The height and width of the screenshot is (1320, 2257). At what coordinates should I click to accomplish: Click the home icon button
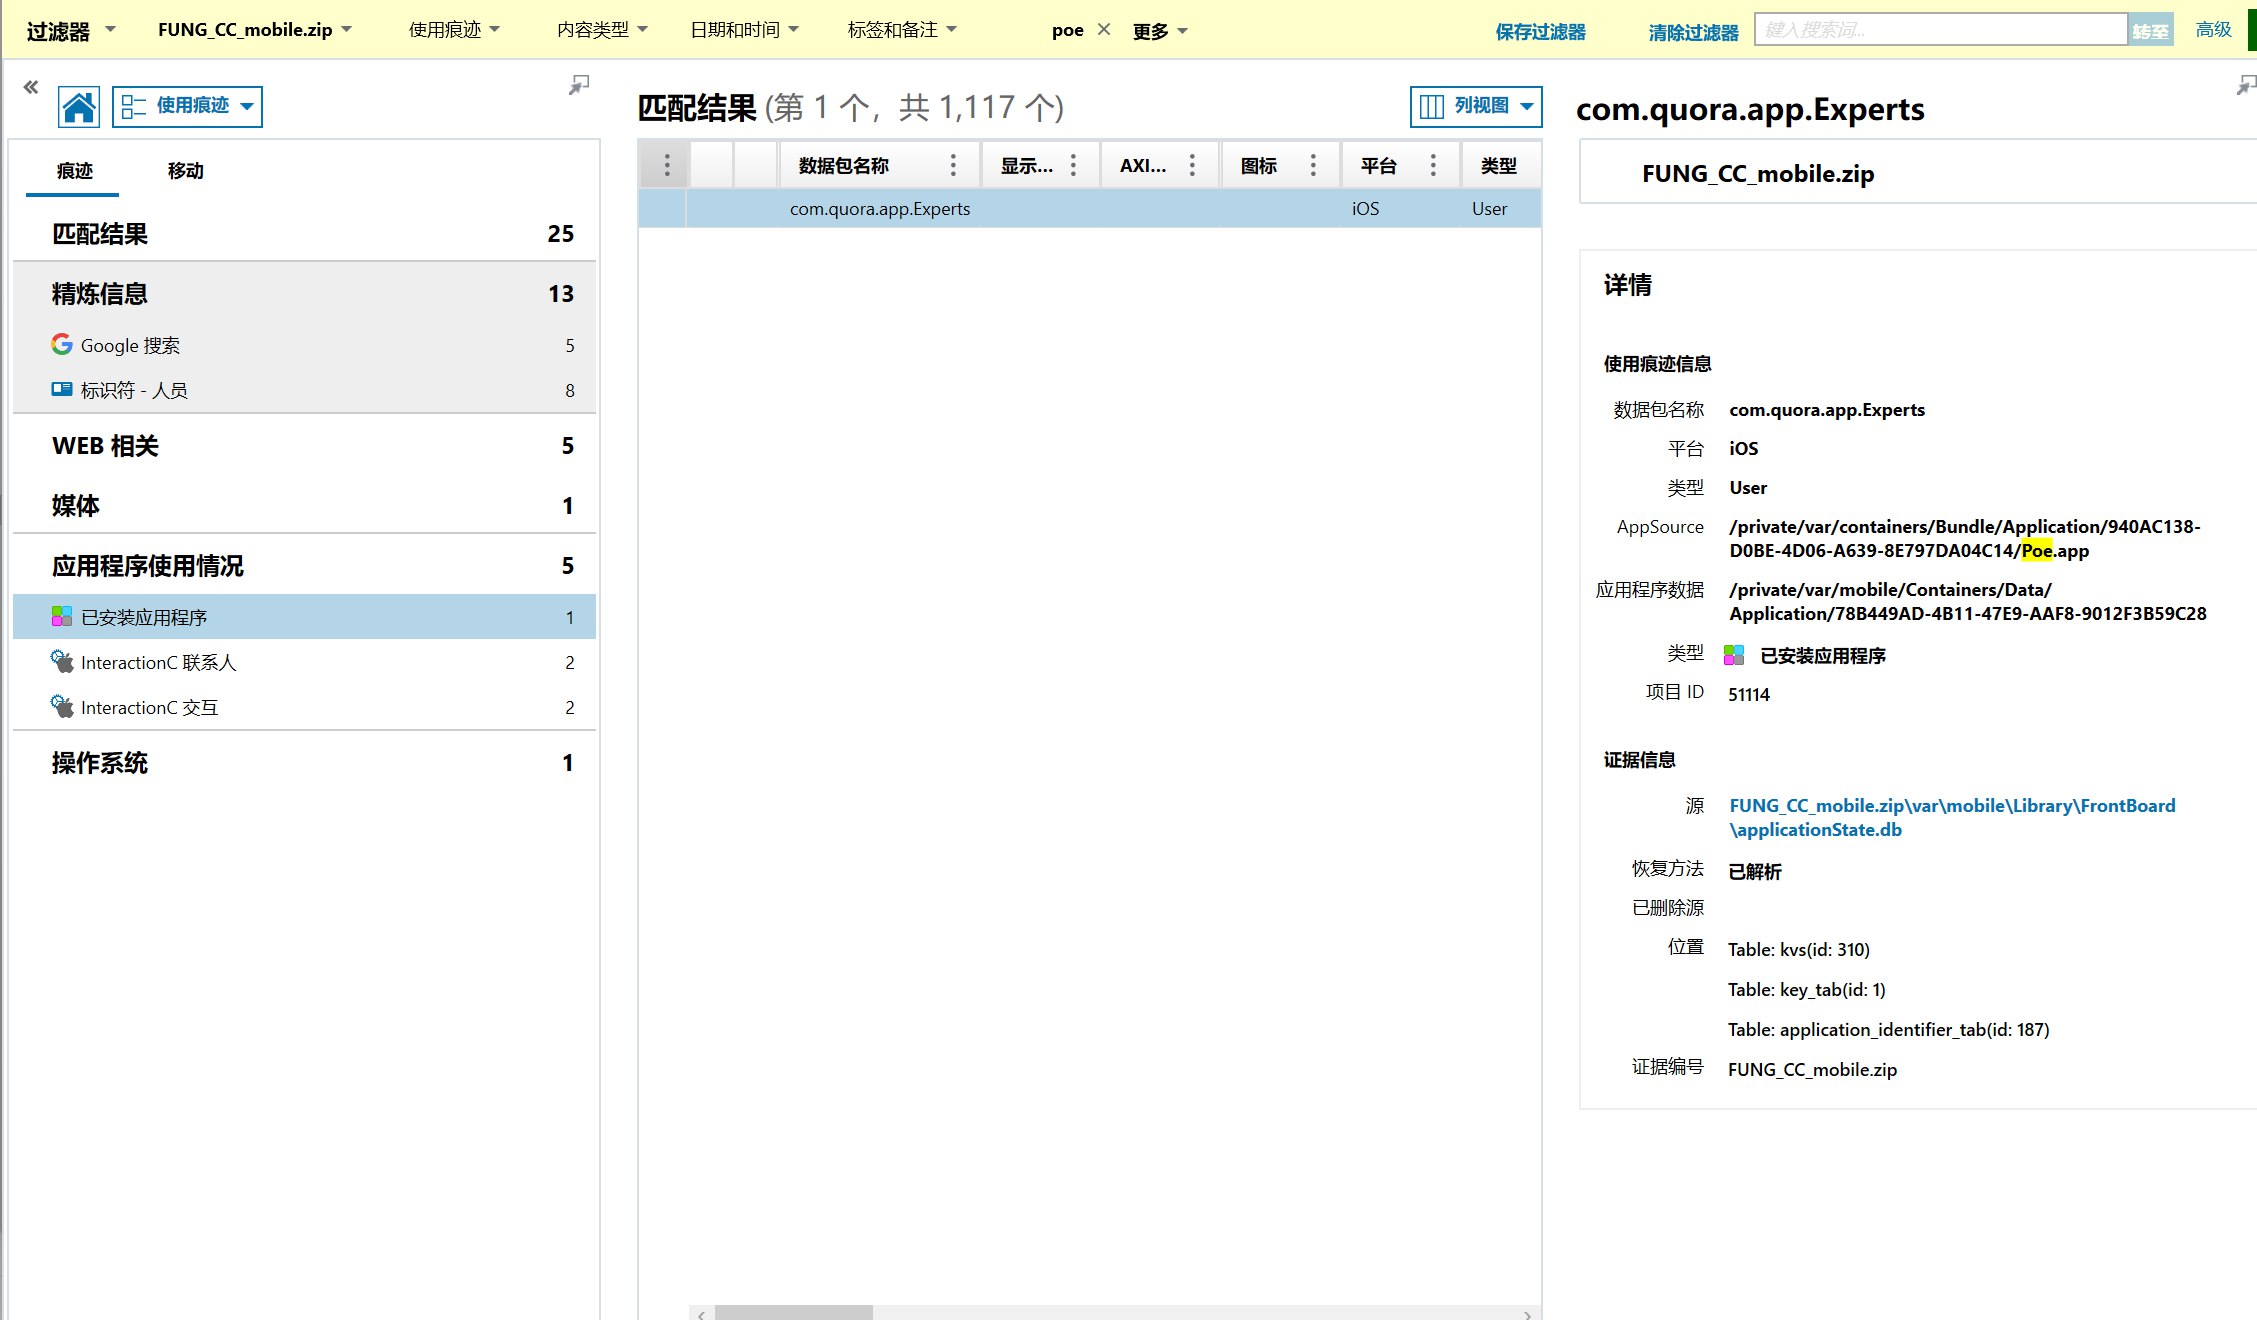(x=79, y=107)
